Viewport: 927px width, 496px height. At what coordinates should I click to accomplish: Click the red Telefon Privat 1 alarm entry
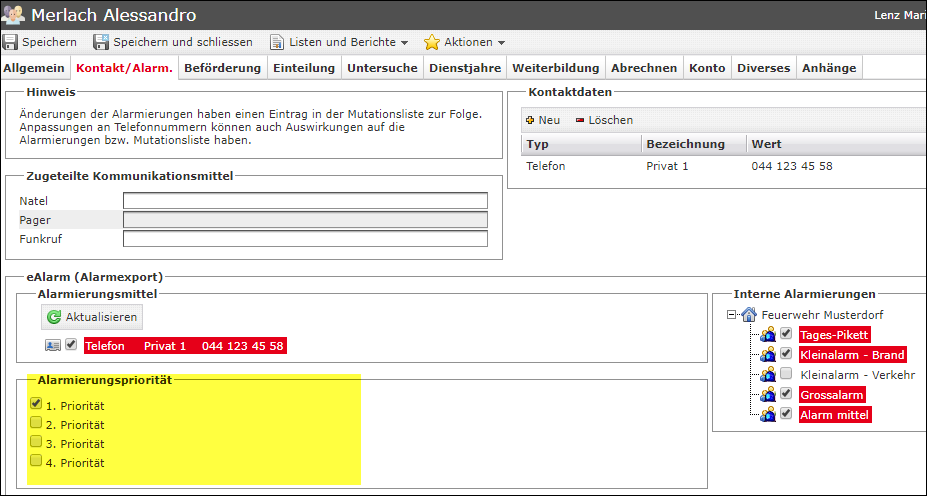185,346
